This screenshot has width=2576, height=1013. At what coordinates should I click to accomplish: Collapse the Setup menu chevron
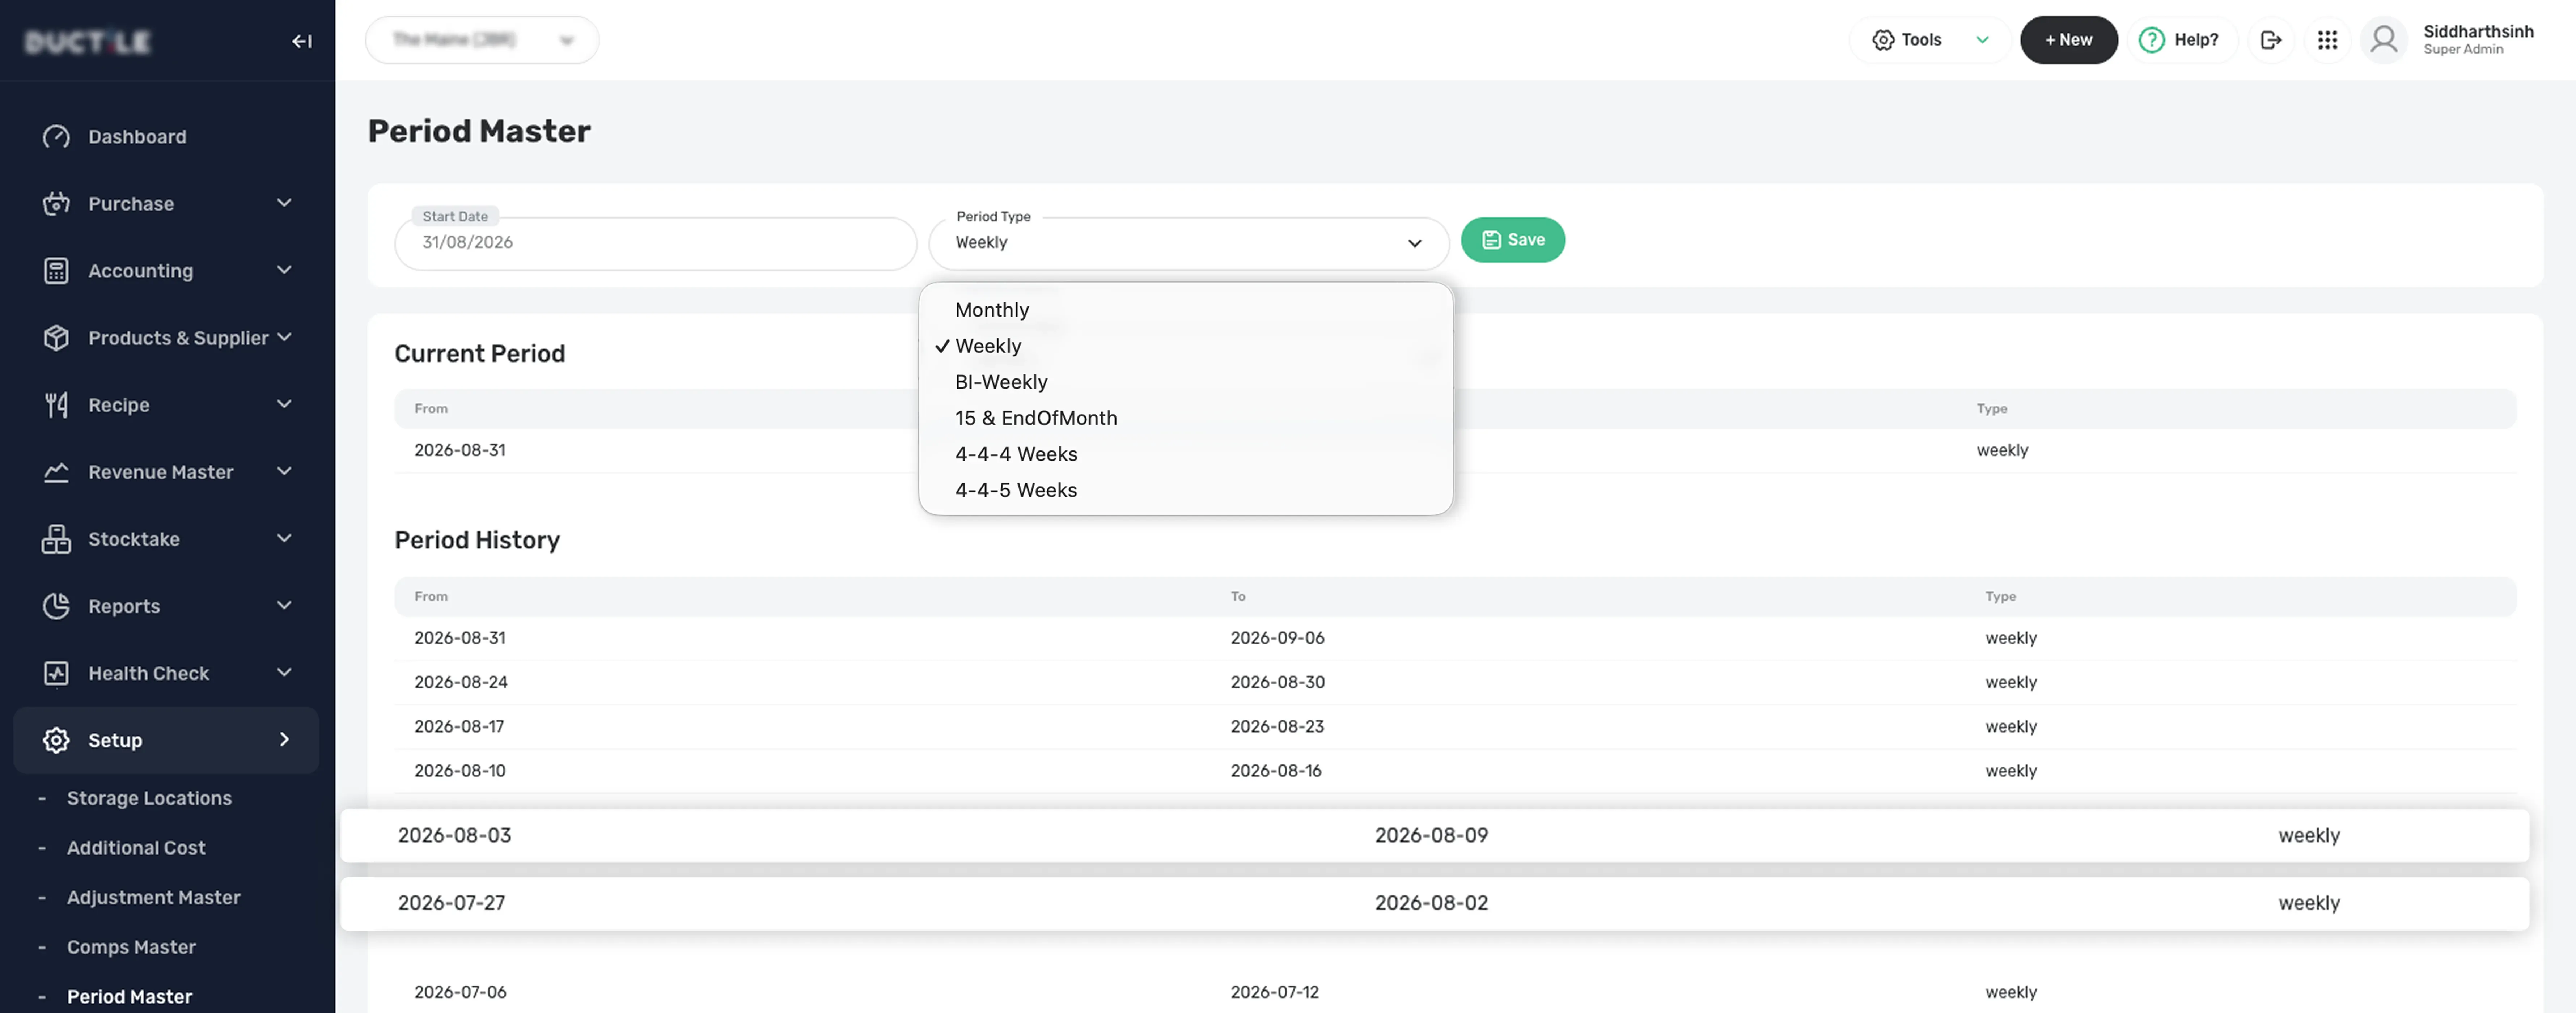click(284, 739)
